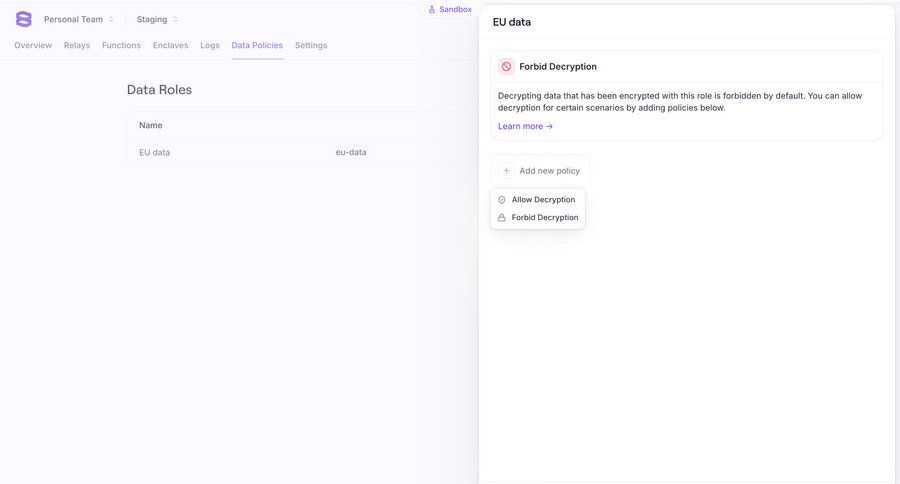
Task: Choose Forbid Decryption from policy menu
Action: coord(544,218)
